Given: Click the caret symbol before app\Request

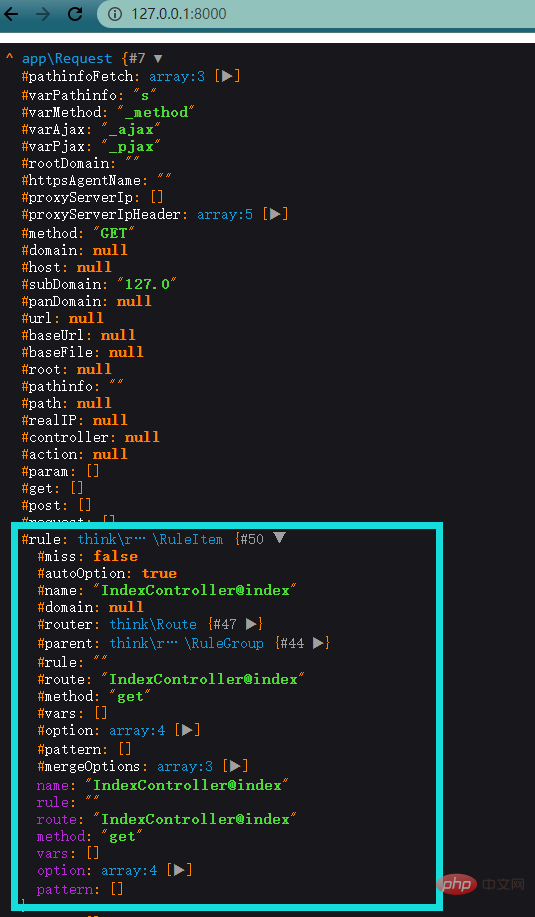Looking at the screenshot, I should [9, 58].
